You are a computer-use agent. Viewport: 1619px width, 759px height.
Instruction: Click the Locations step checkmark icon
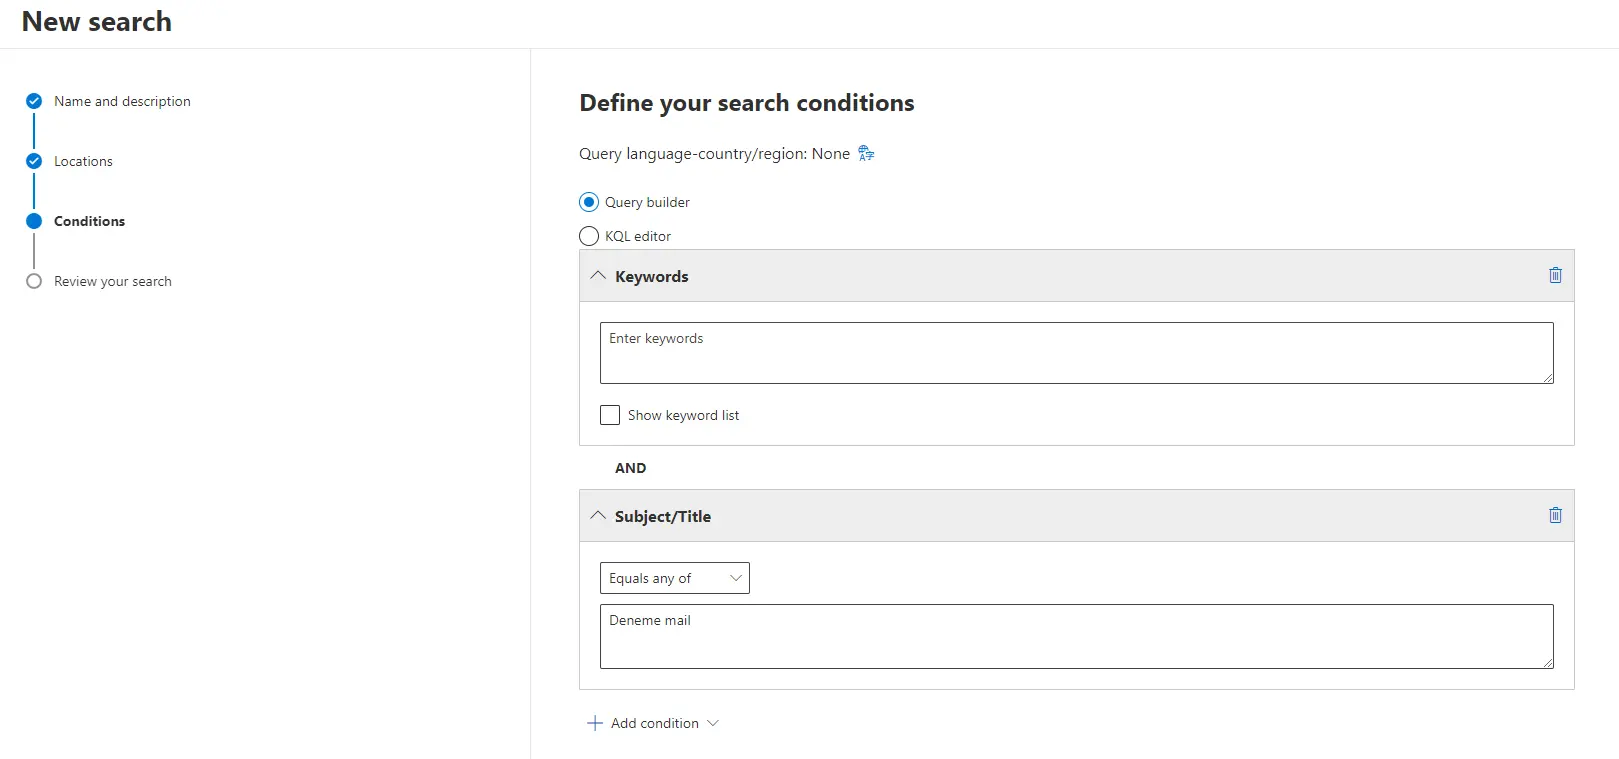point(34,161)
